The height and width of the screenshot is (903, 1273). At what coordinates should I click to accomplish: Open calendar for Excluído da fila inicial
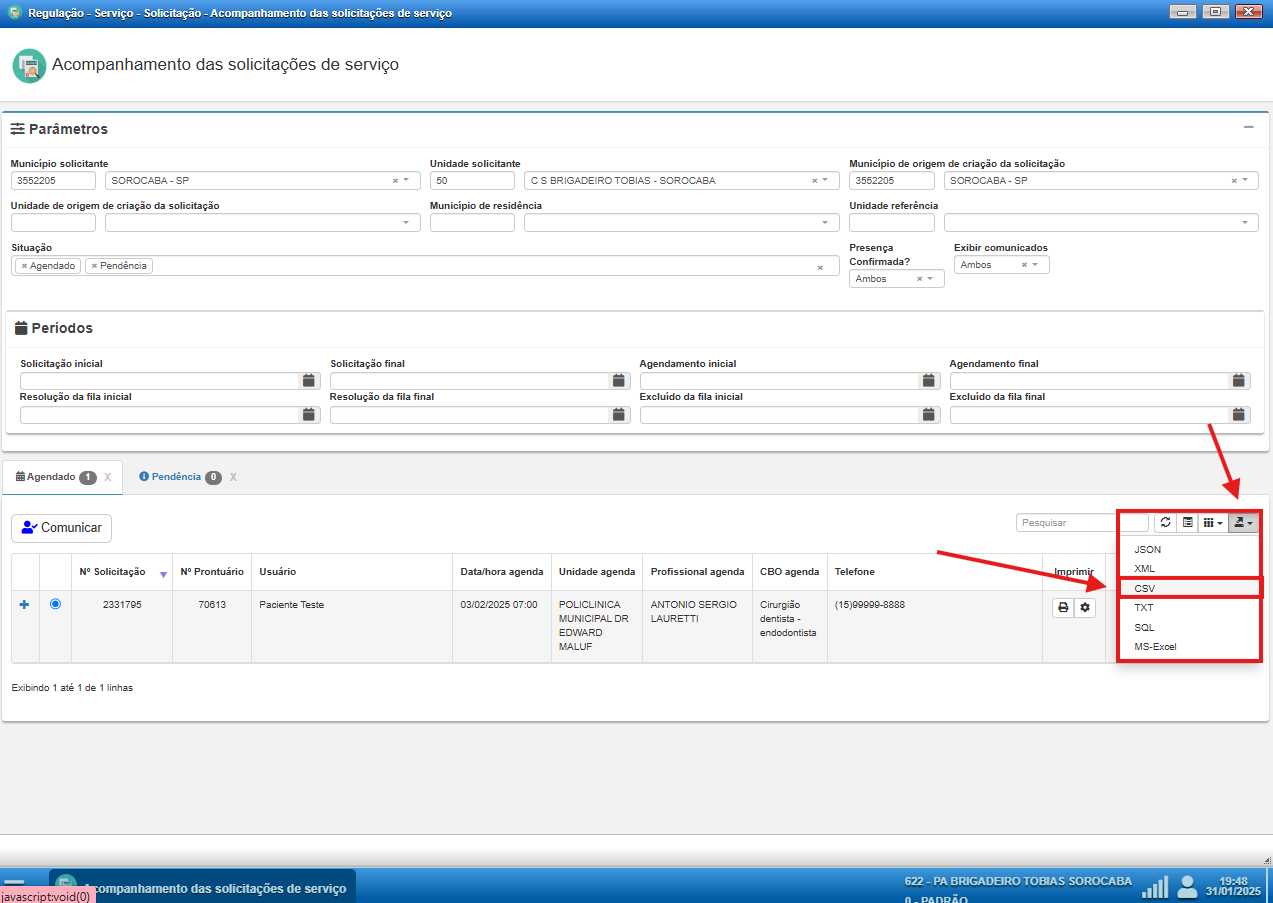pyautogui.click(x=929, y=414)
